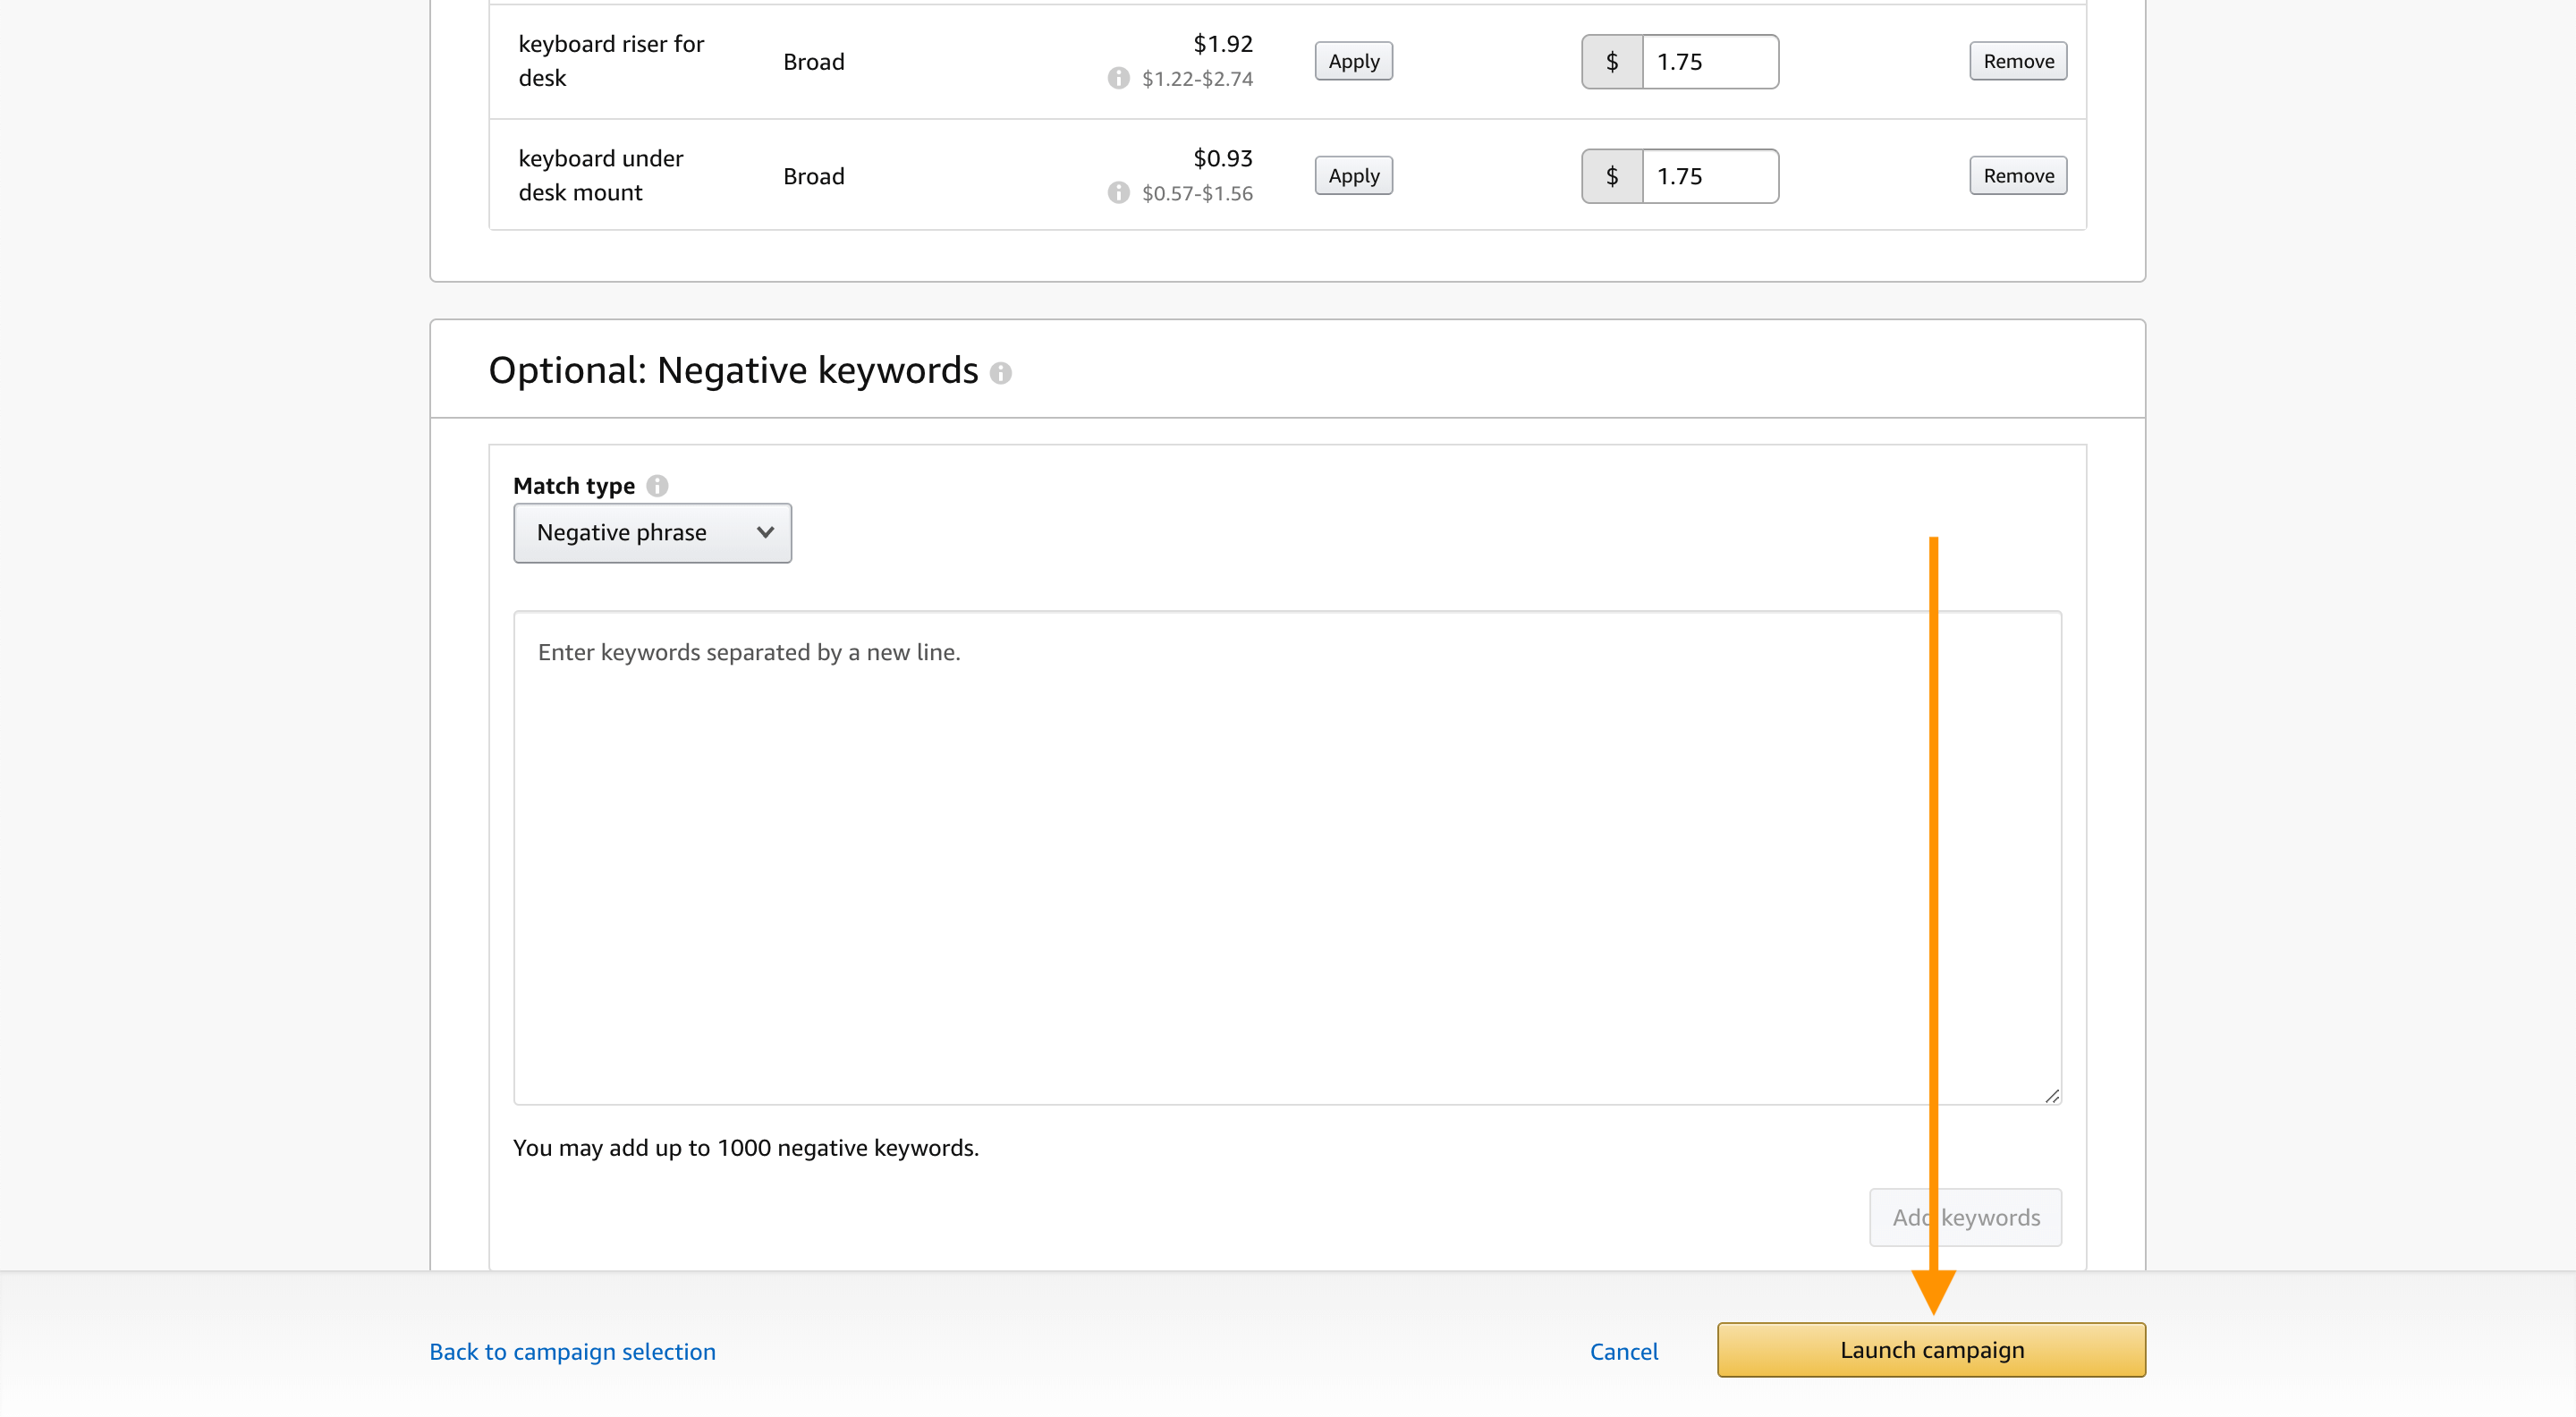
Task: Go back to campaign selection
Action: [x=572, y=1351]
